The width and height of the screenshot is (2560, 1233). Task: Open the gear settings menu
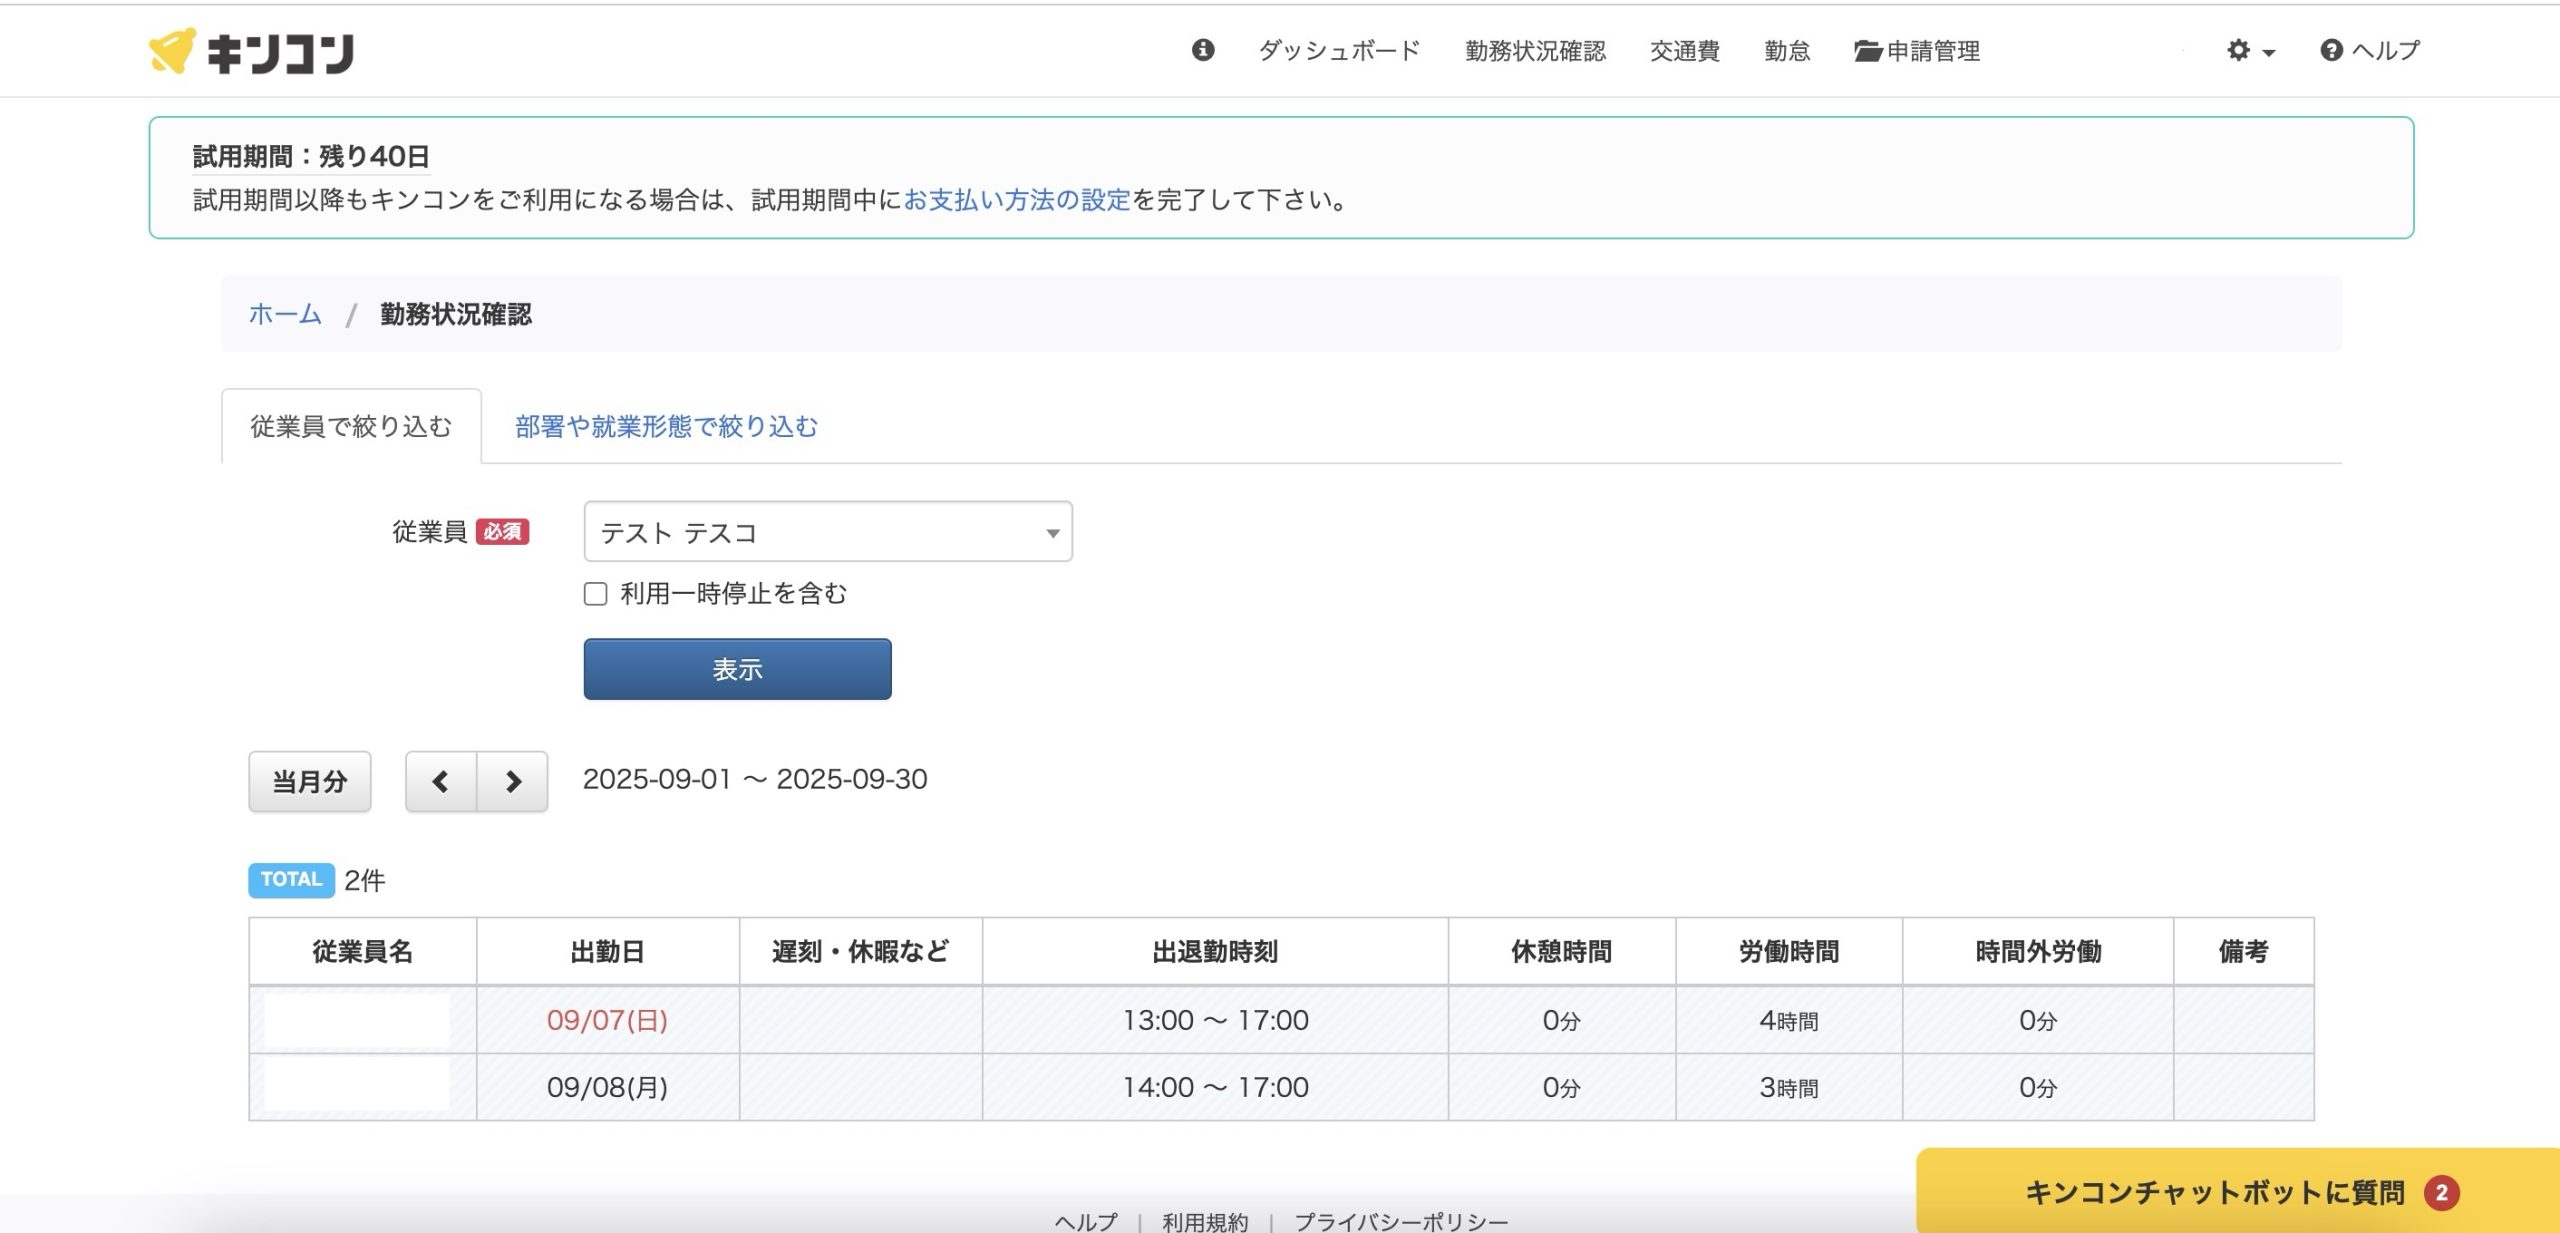coord(2239,50)
